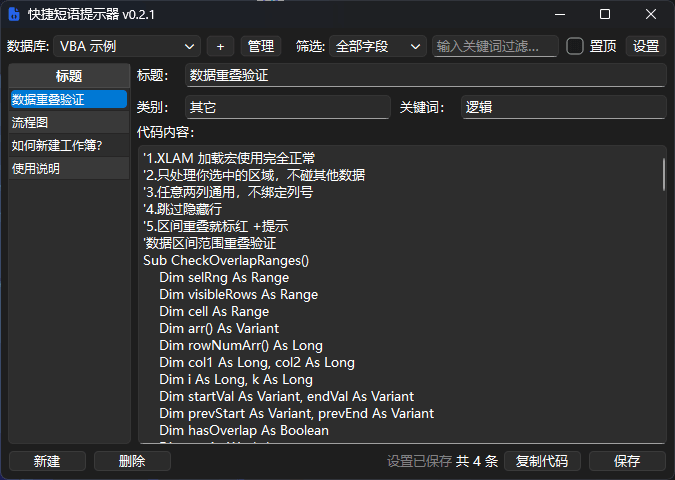Focus the keyword filter input box
675x480 pixels.
495,46
